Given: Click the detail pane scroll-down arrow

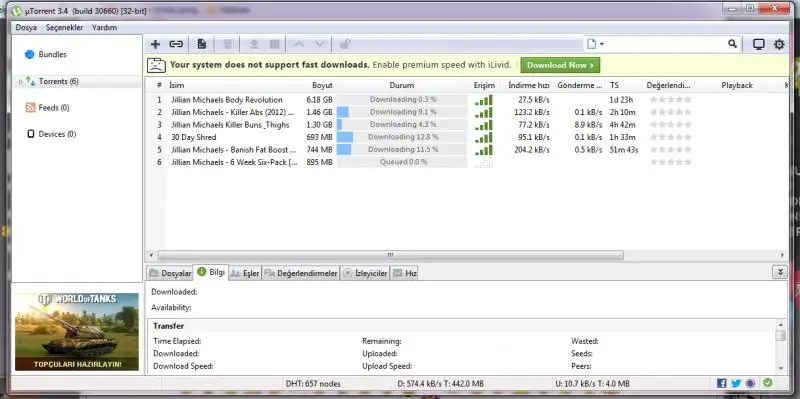Looking at the screenshot, I should point(781,367).
